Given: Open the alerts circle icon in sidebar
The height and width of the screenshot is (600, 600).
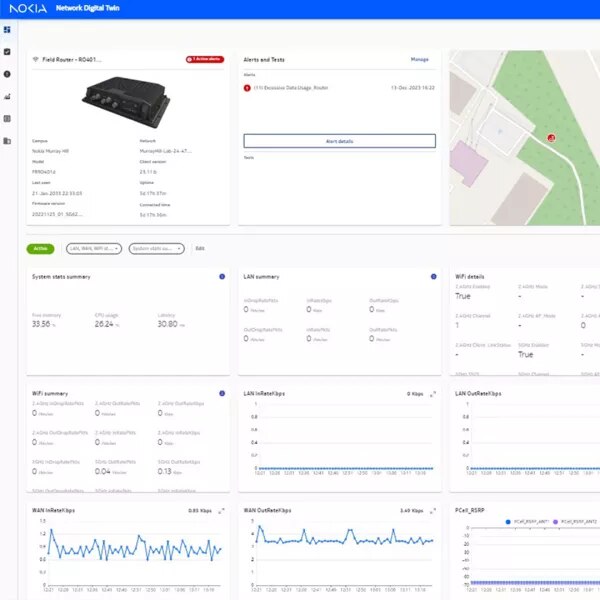Looking at the screenshot, I should click(7, 74).
